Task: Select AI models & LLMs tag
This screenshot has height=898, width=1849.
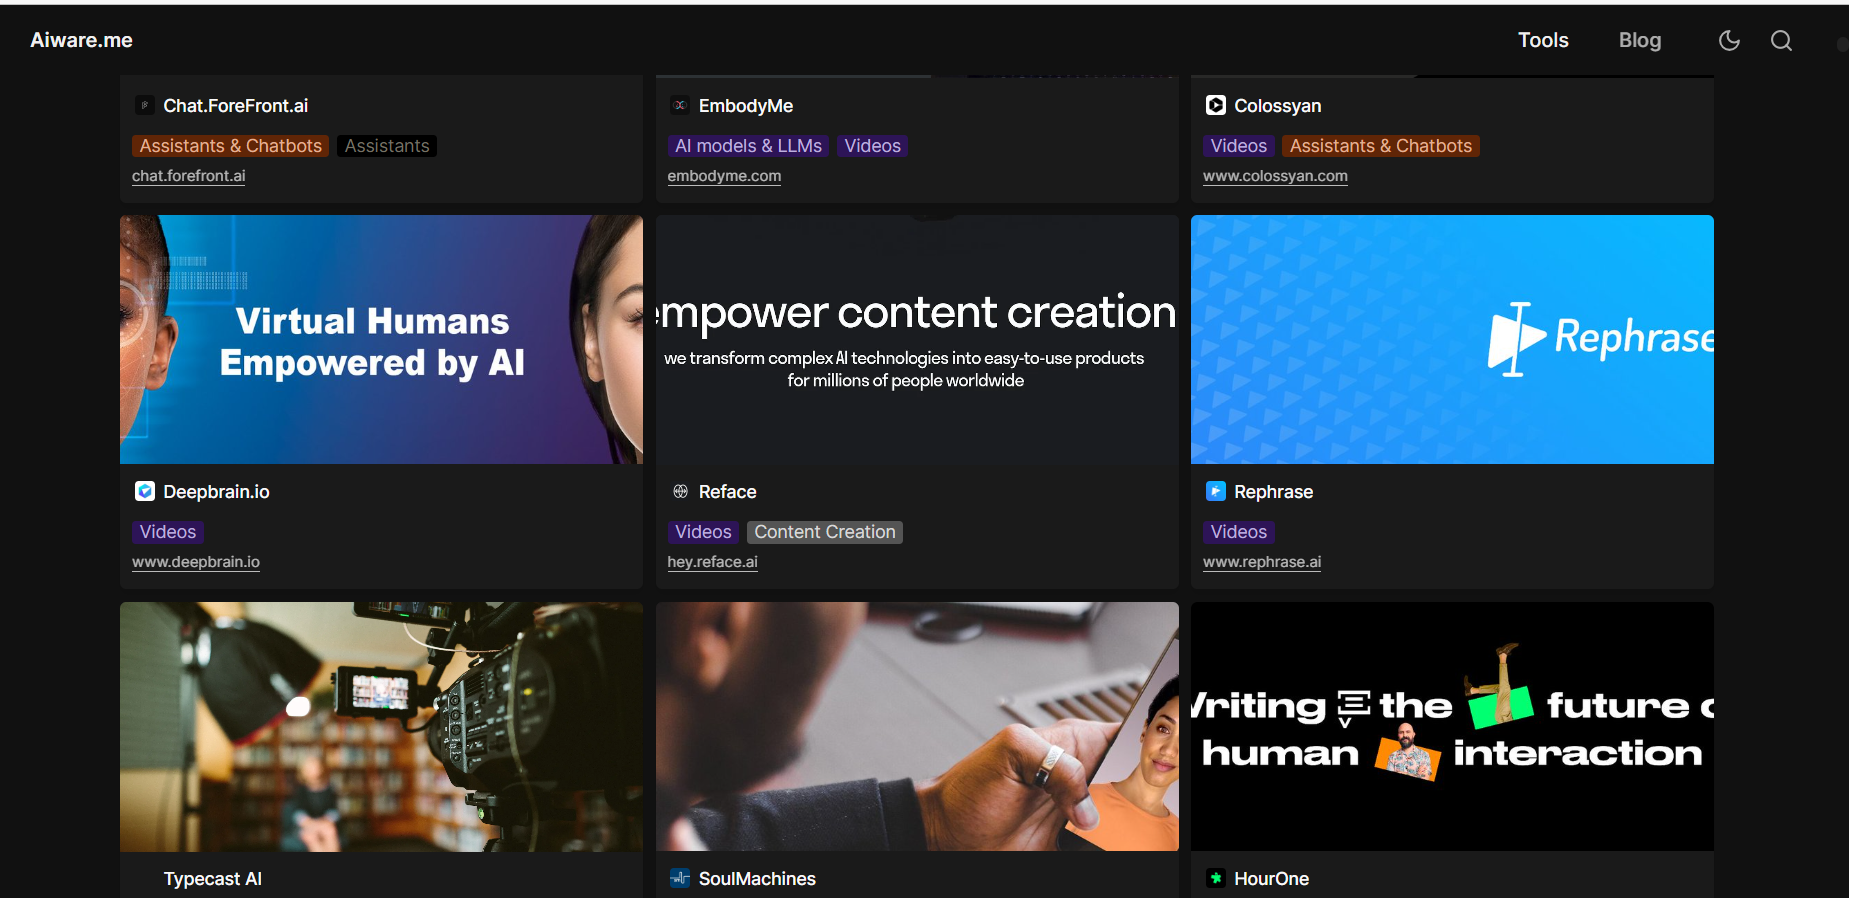Action: (749, 146)
